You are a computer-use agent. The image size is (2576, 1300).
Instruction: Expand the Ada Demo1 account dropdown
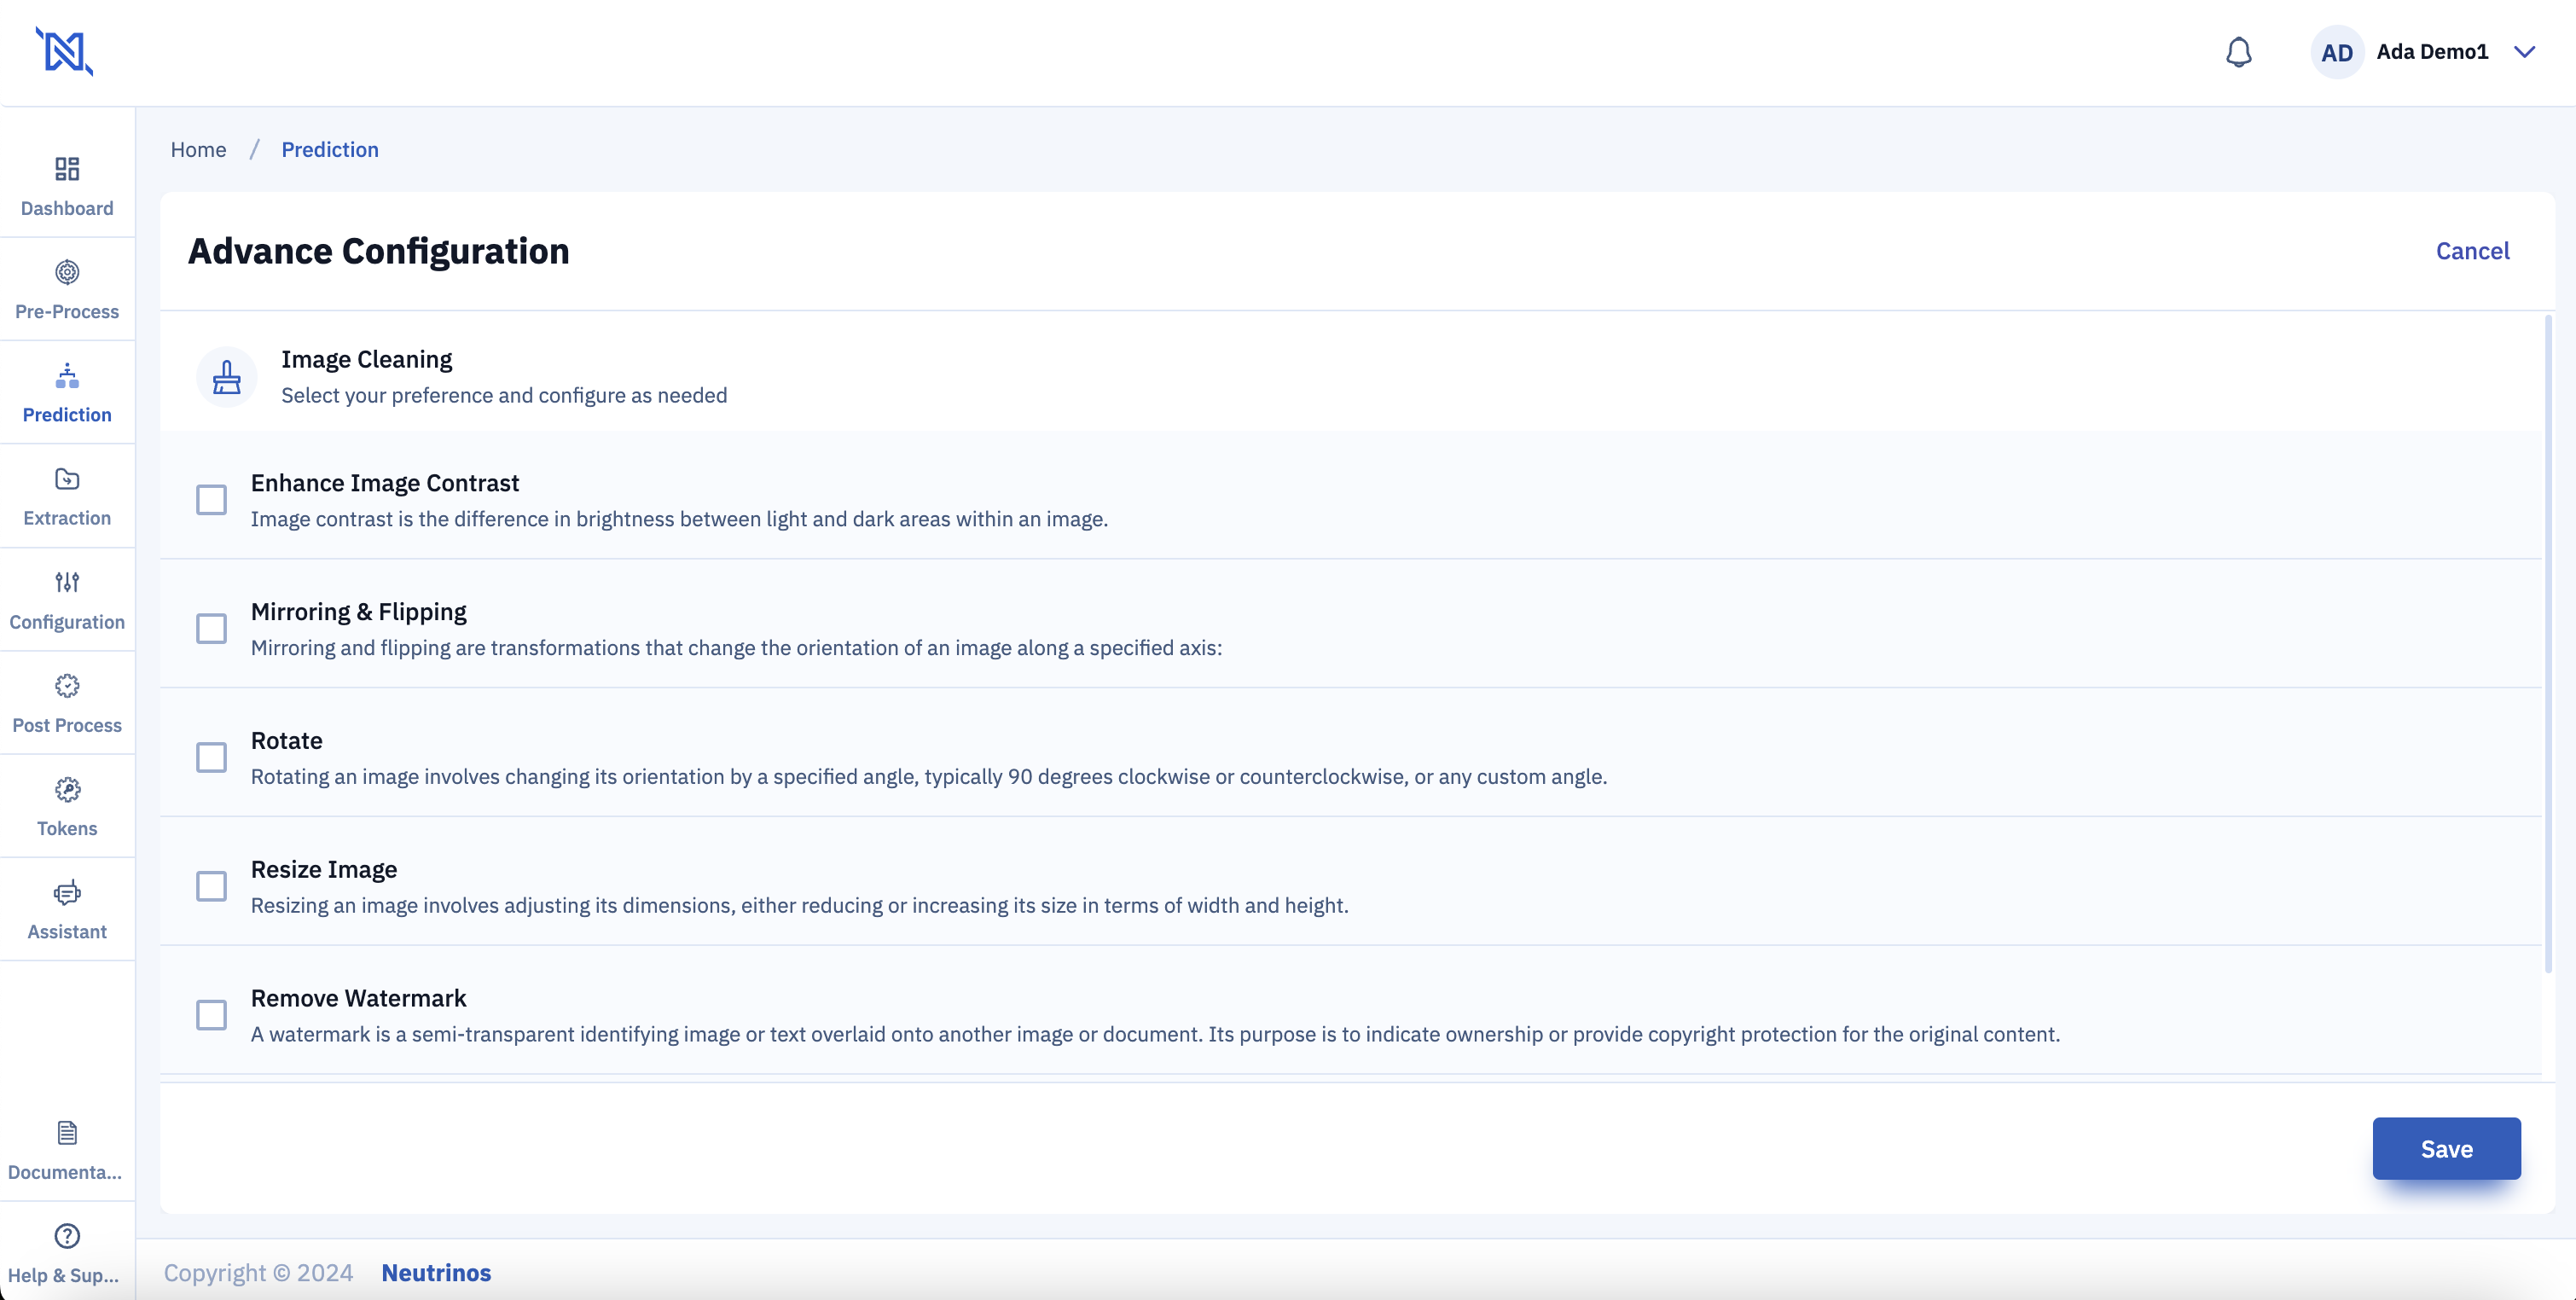click(2524, 52)
